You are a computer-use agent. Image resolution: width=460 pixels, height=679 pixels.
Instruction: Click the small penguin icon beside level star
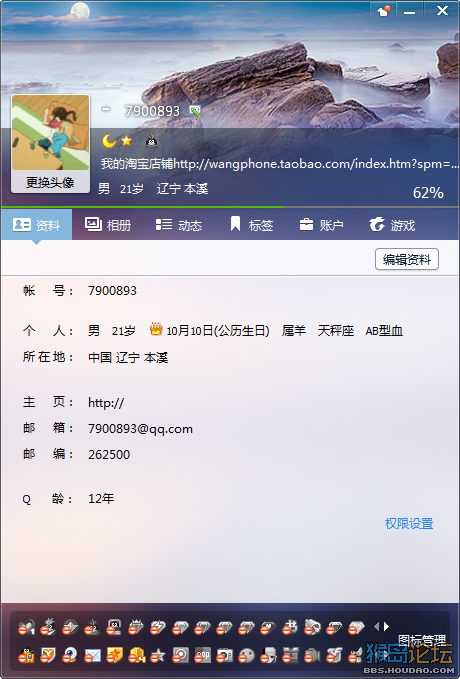click(x=151, y=141)
